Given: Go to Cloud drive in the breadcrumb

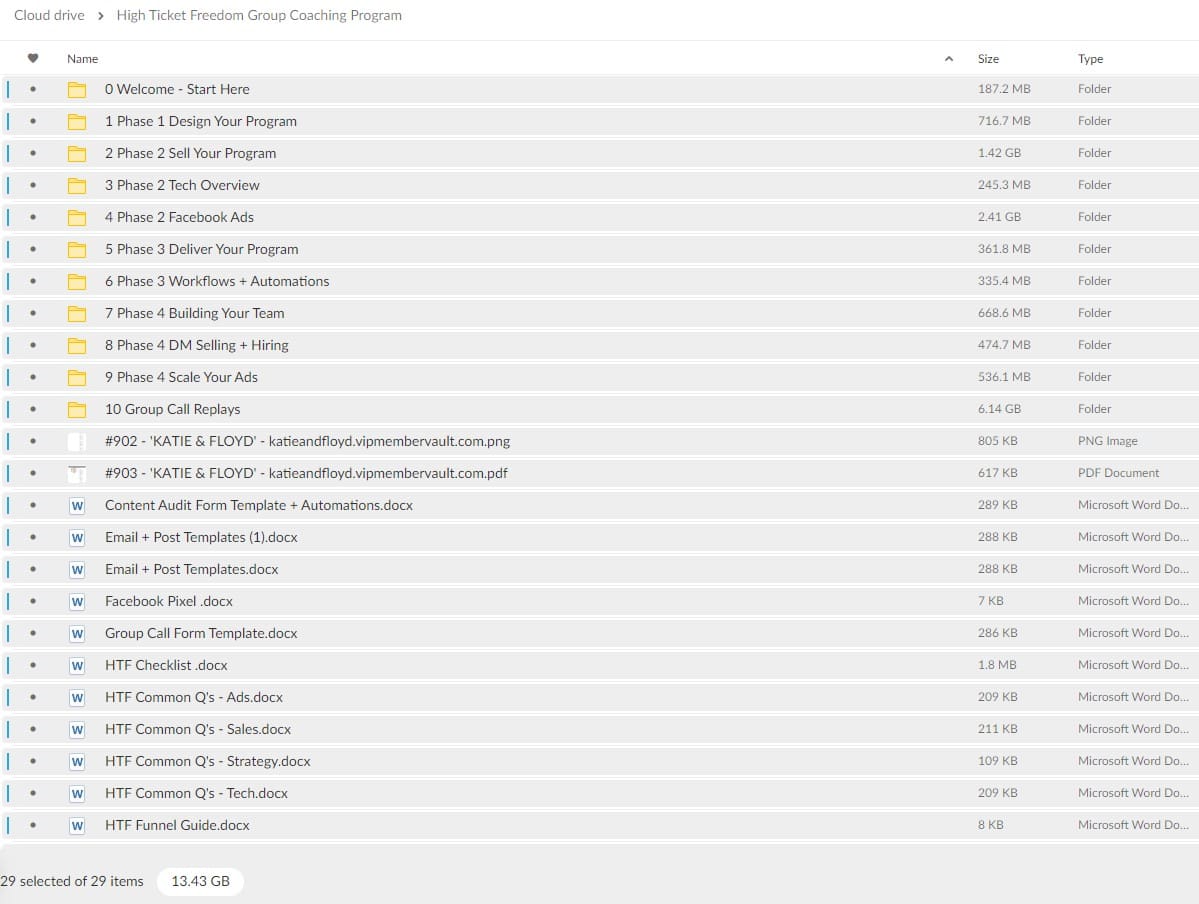Looking at the screenshot, I should [x=47, y=15].
